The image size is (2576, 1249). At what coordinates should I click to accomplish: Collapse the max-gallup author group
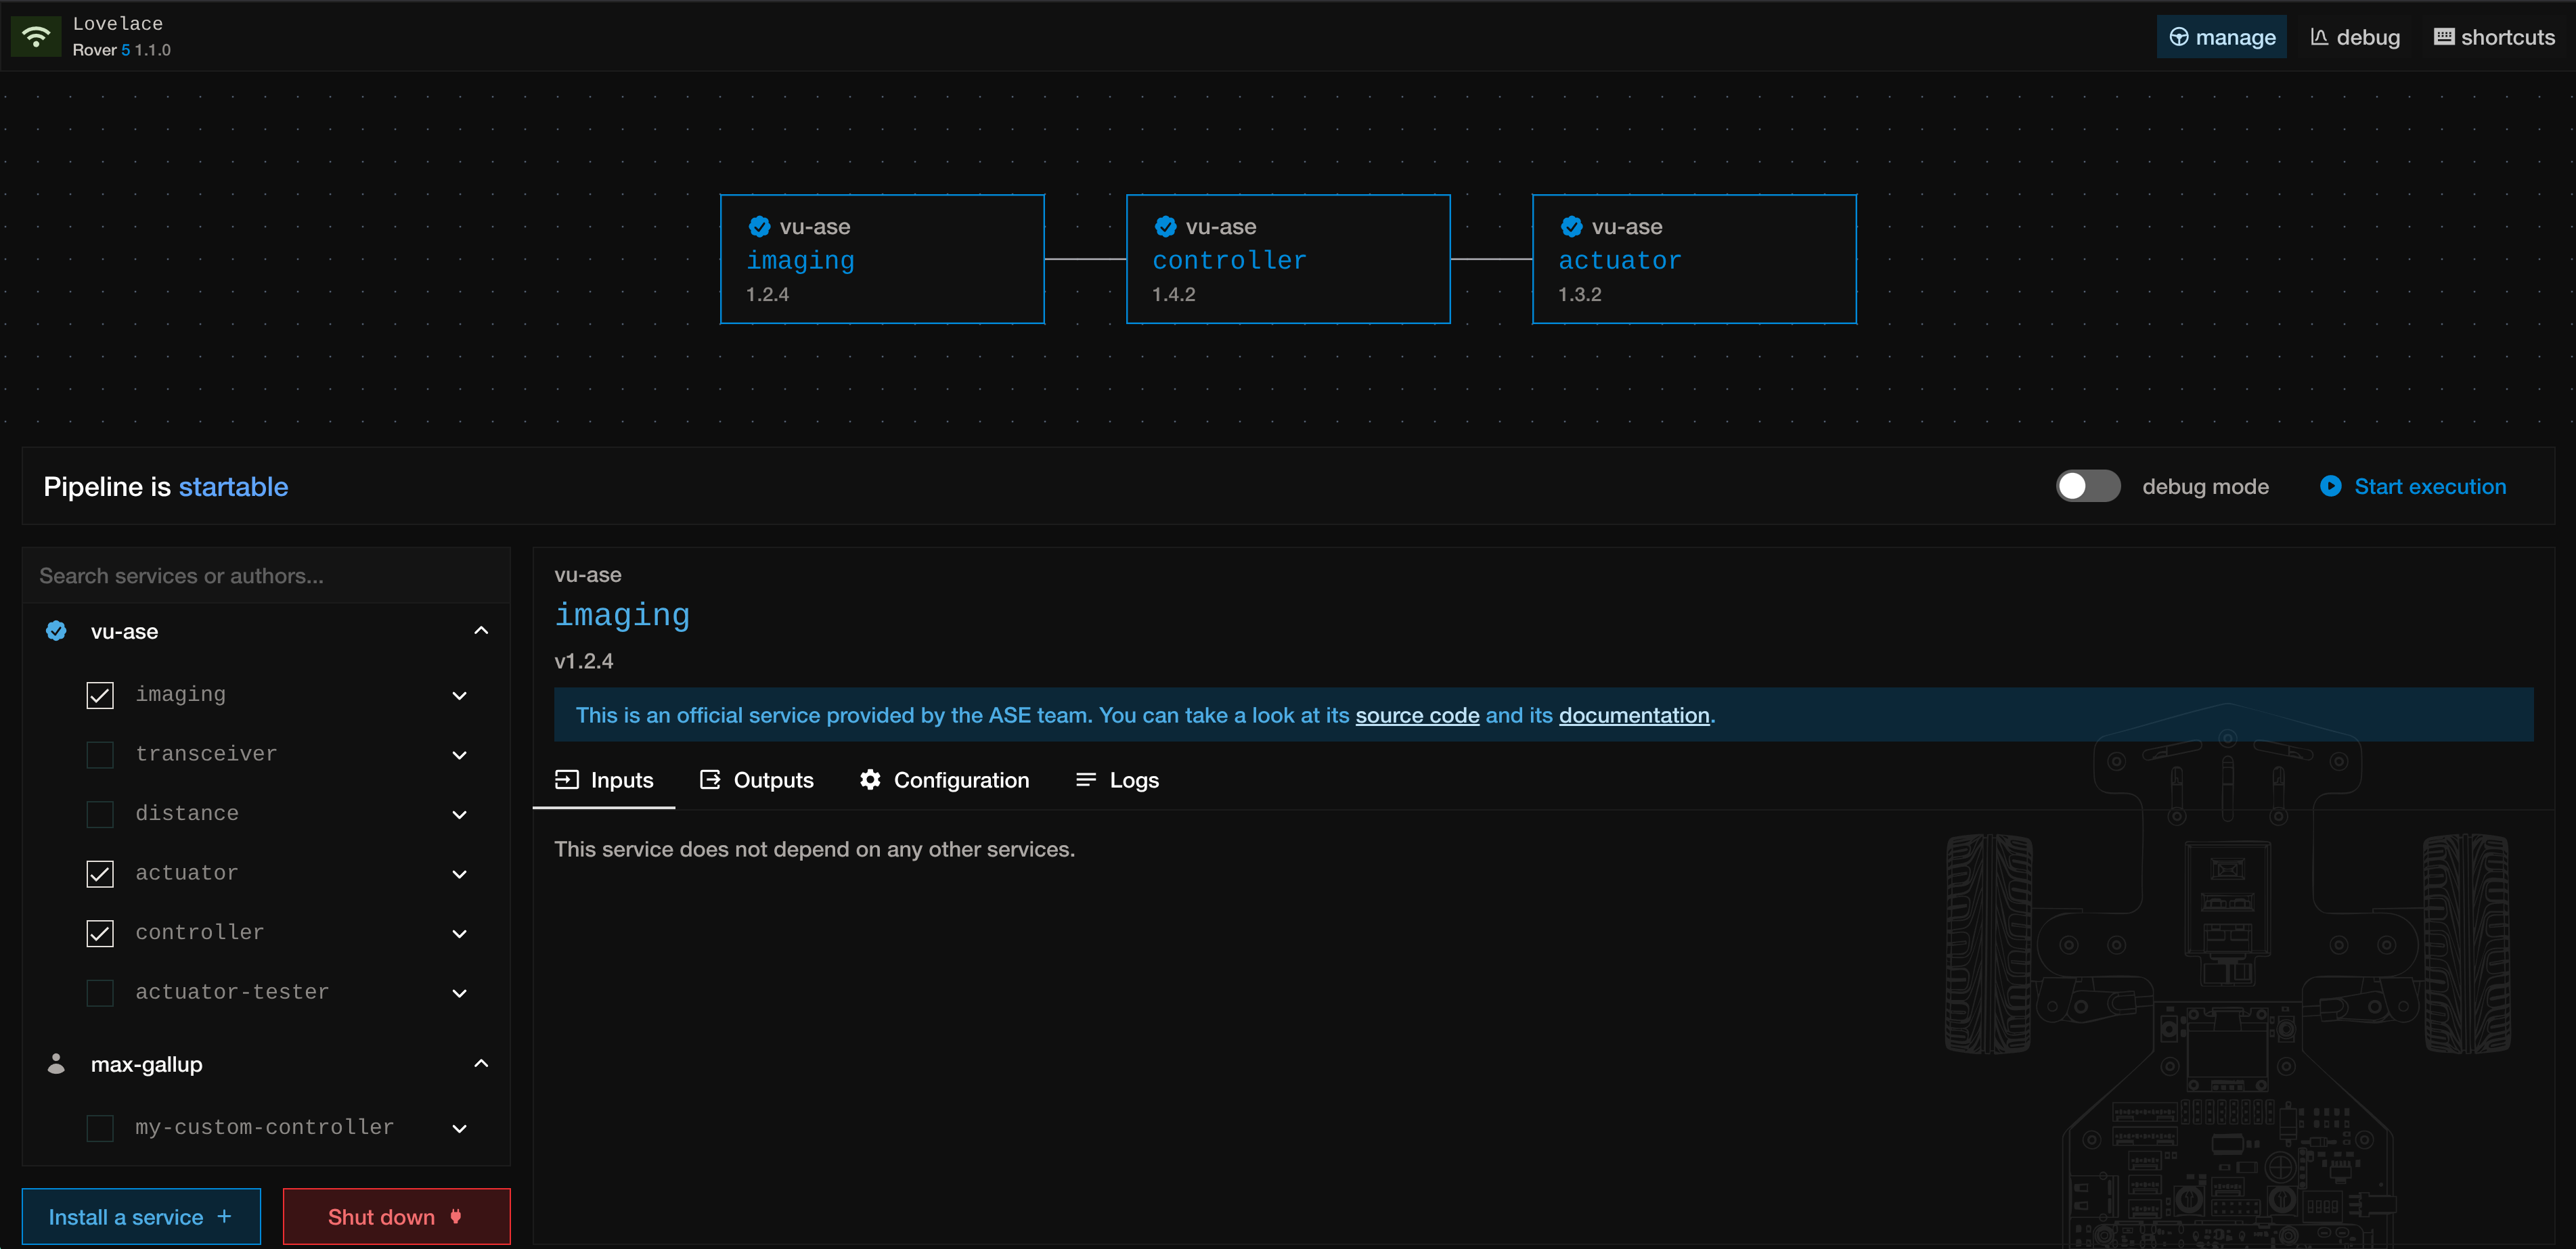(x=481, y=1063)
